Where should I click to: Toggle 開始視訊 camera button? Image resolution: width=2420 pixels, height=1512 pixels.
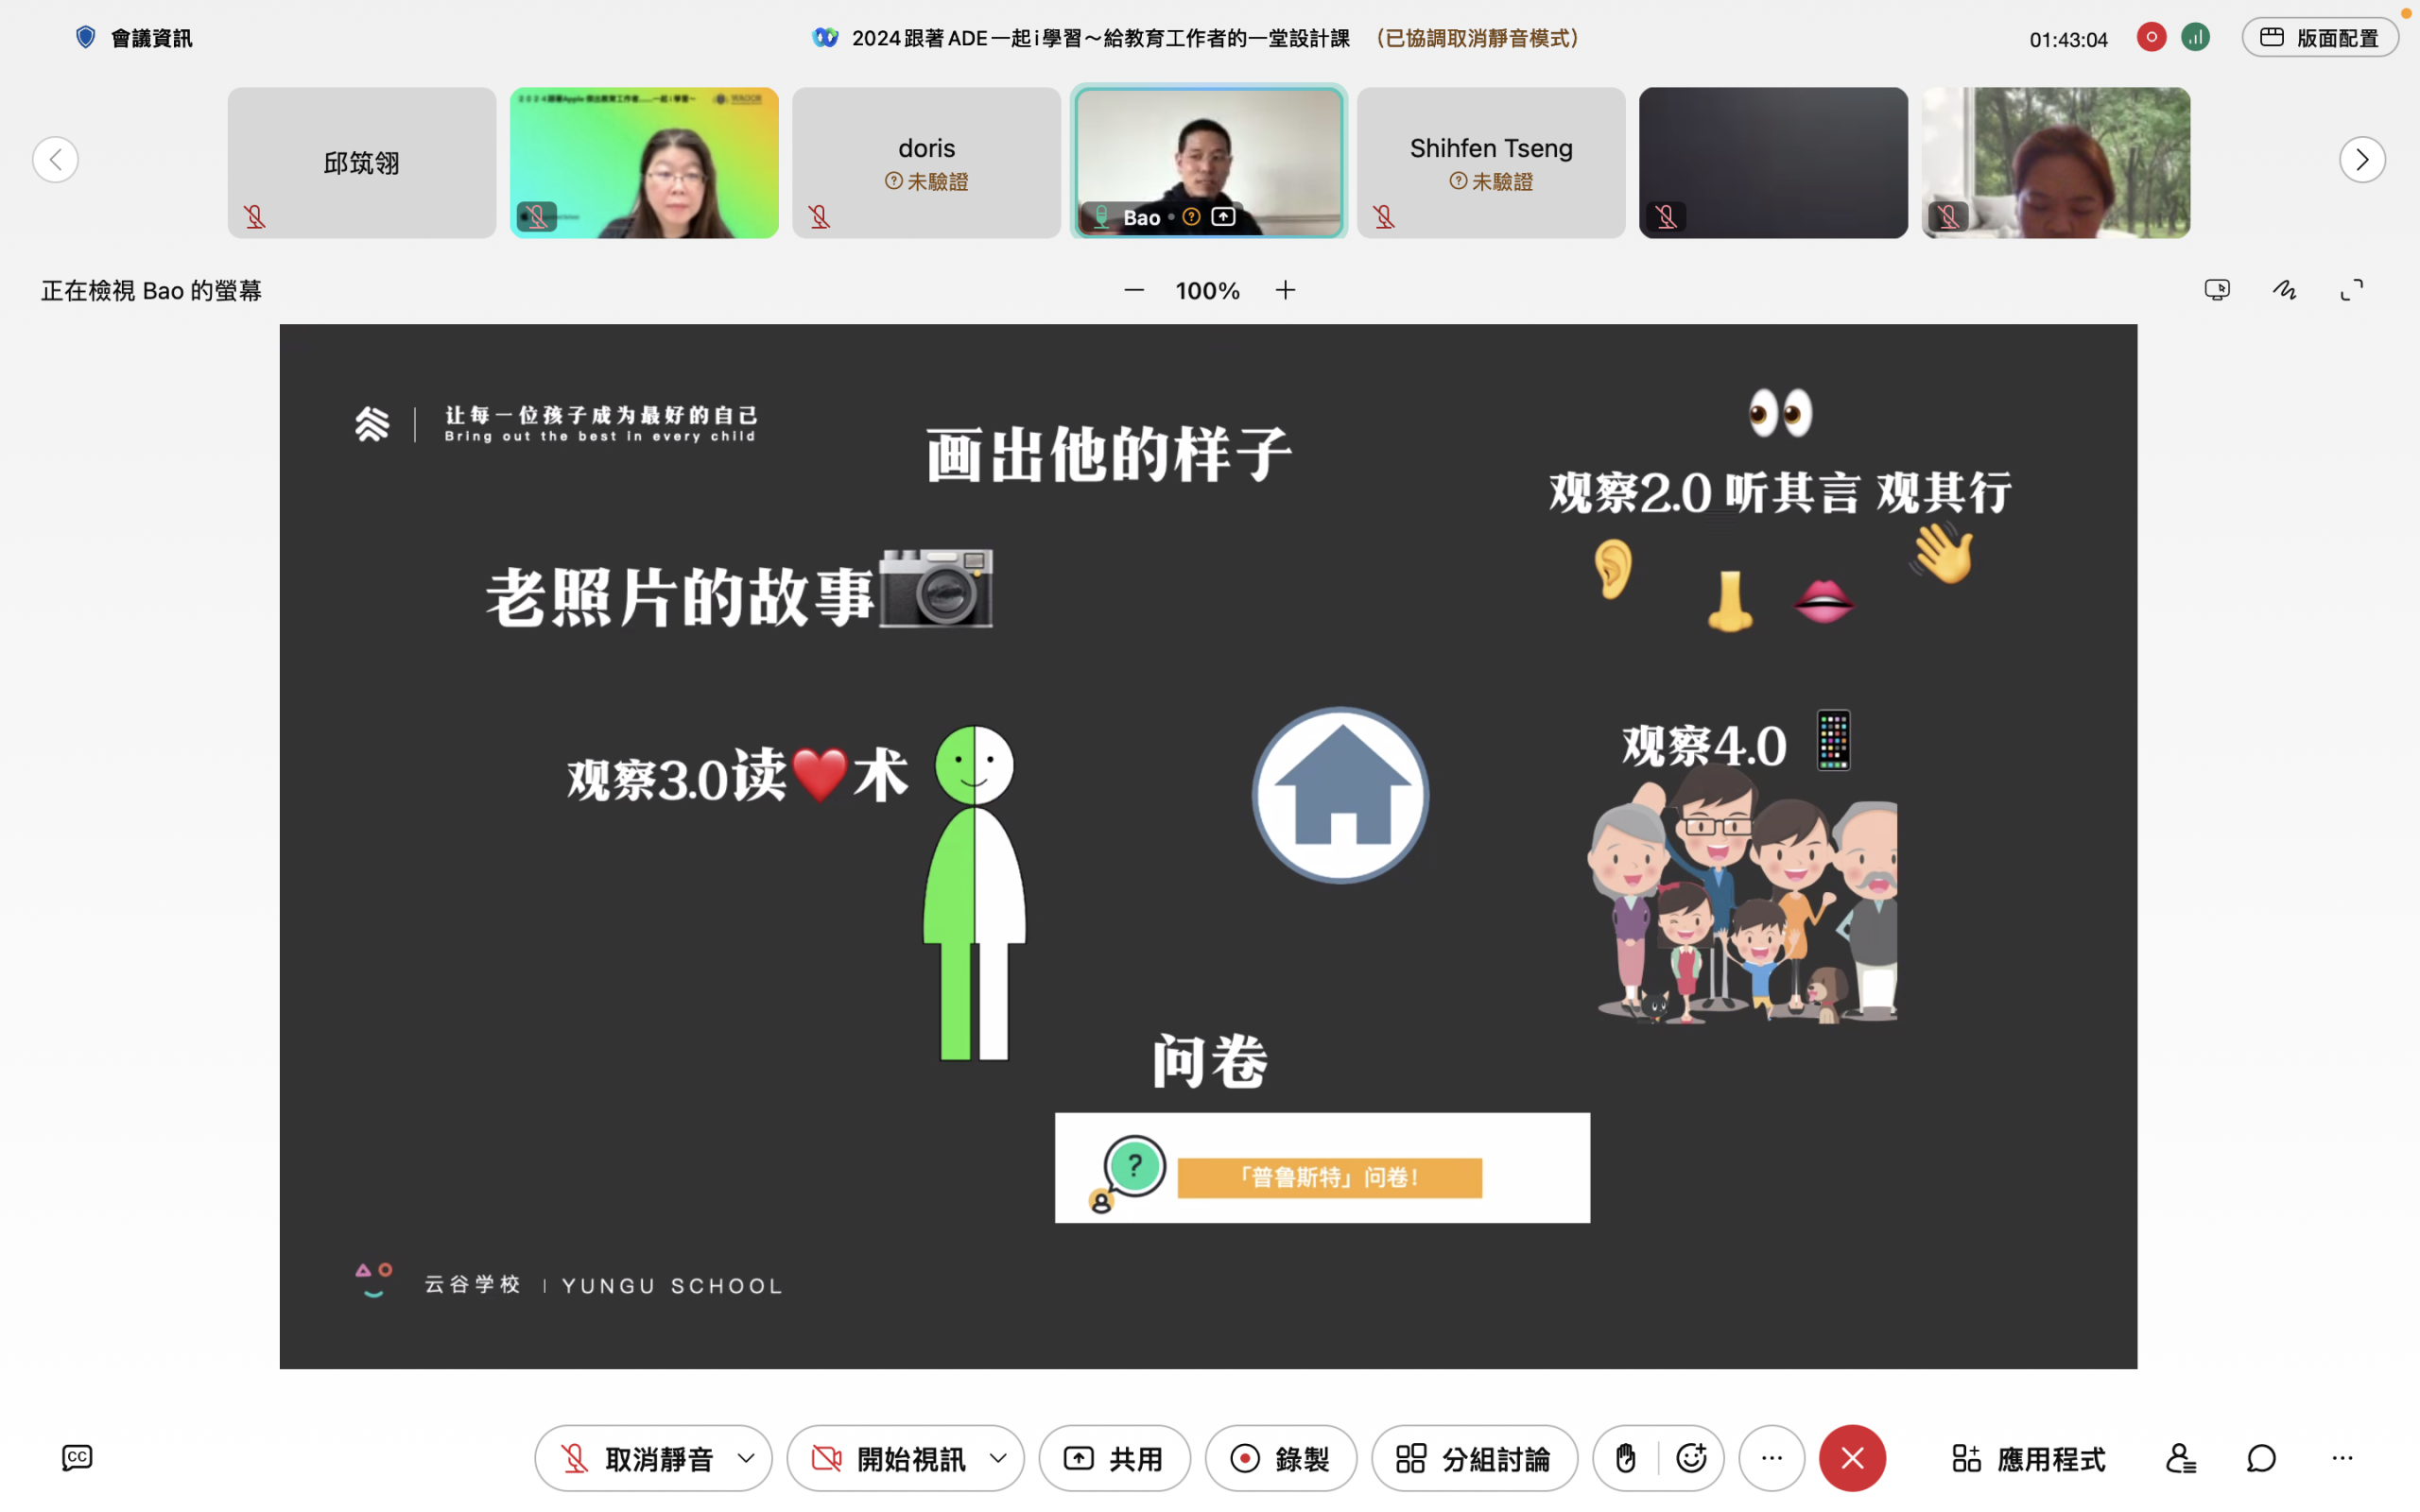click(x=888, y=1458)
